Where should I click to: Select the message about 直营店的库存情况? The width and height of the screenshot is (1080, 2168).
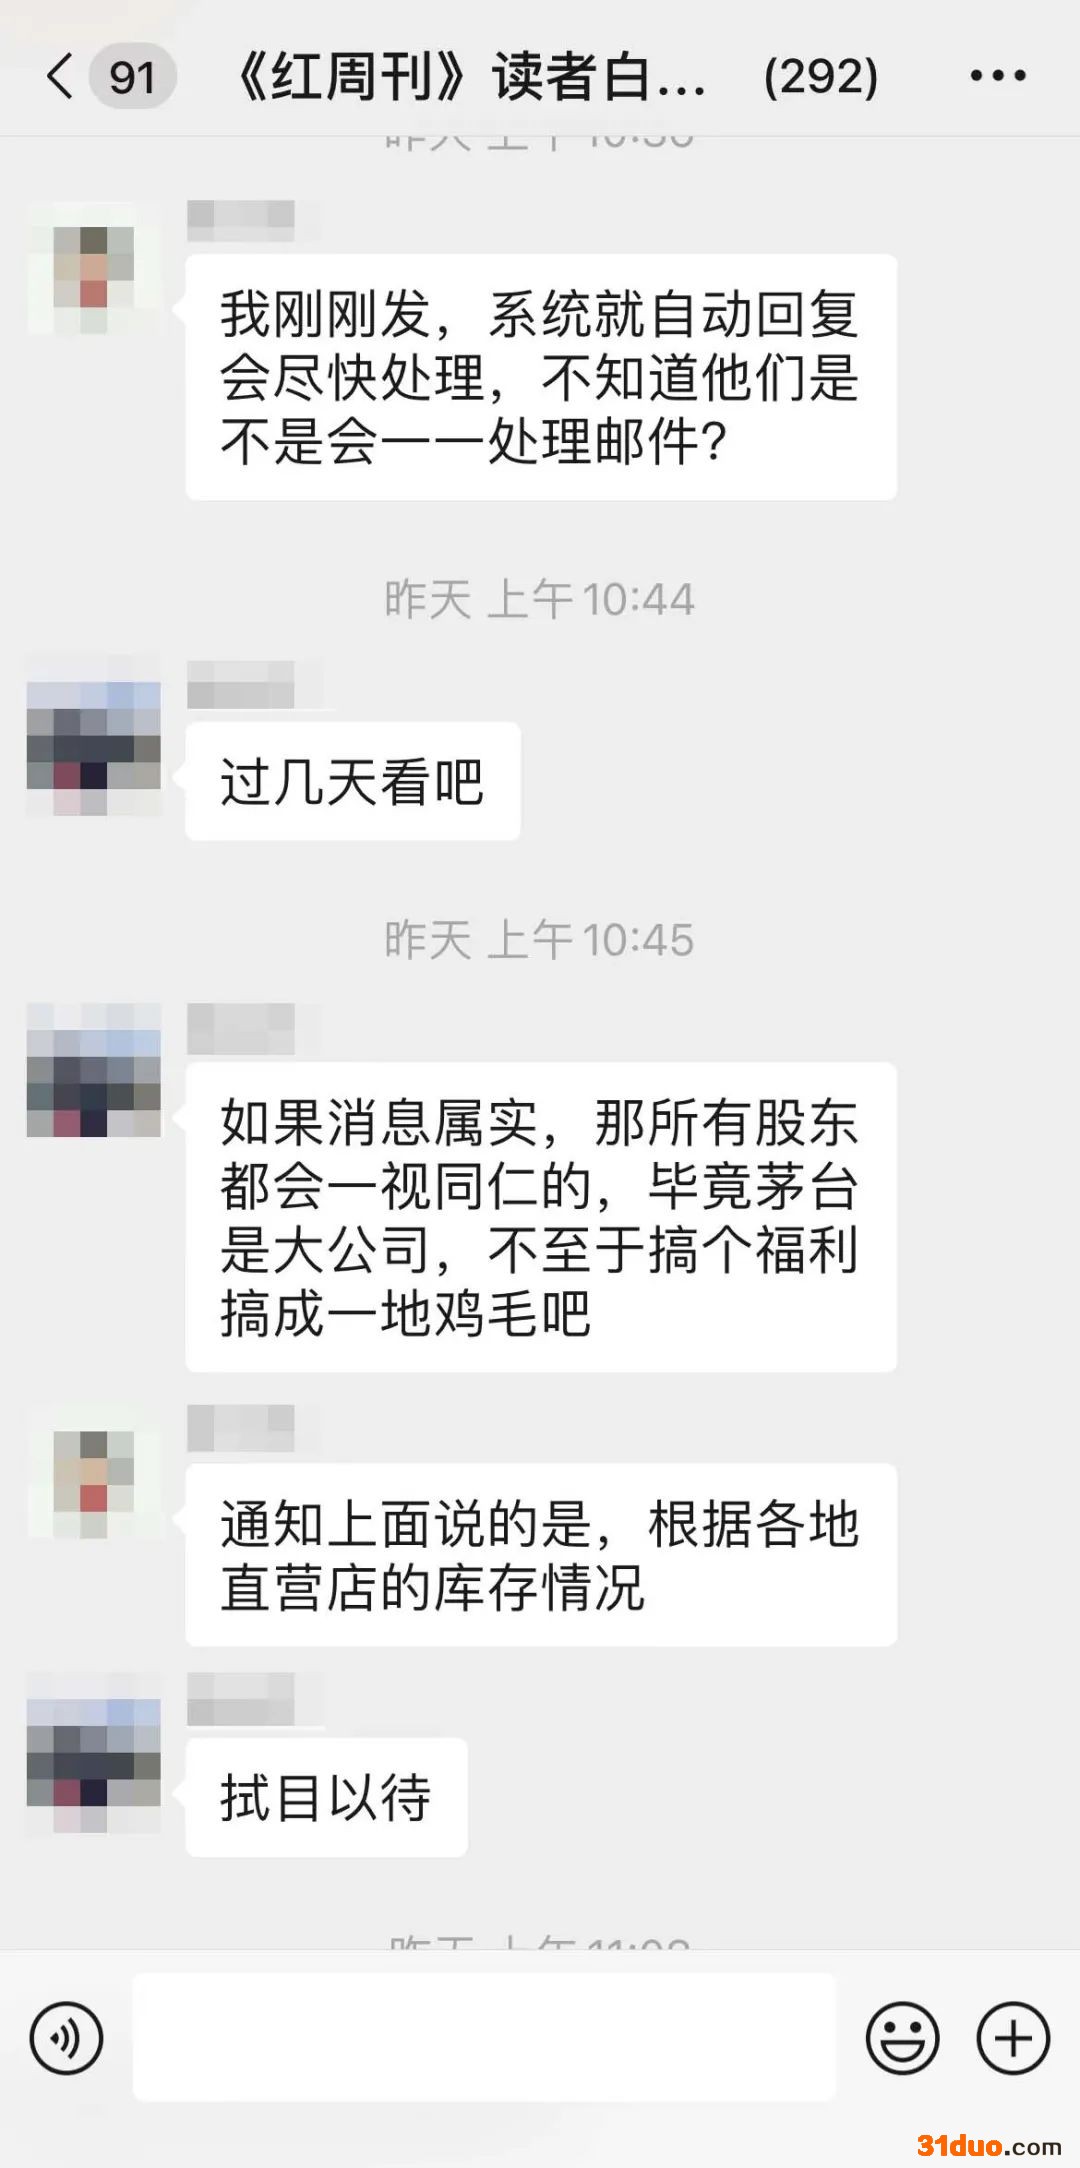tap(541, 1555)
